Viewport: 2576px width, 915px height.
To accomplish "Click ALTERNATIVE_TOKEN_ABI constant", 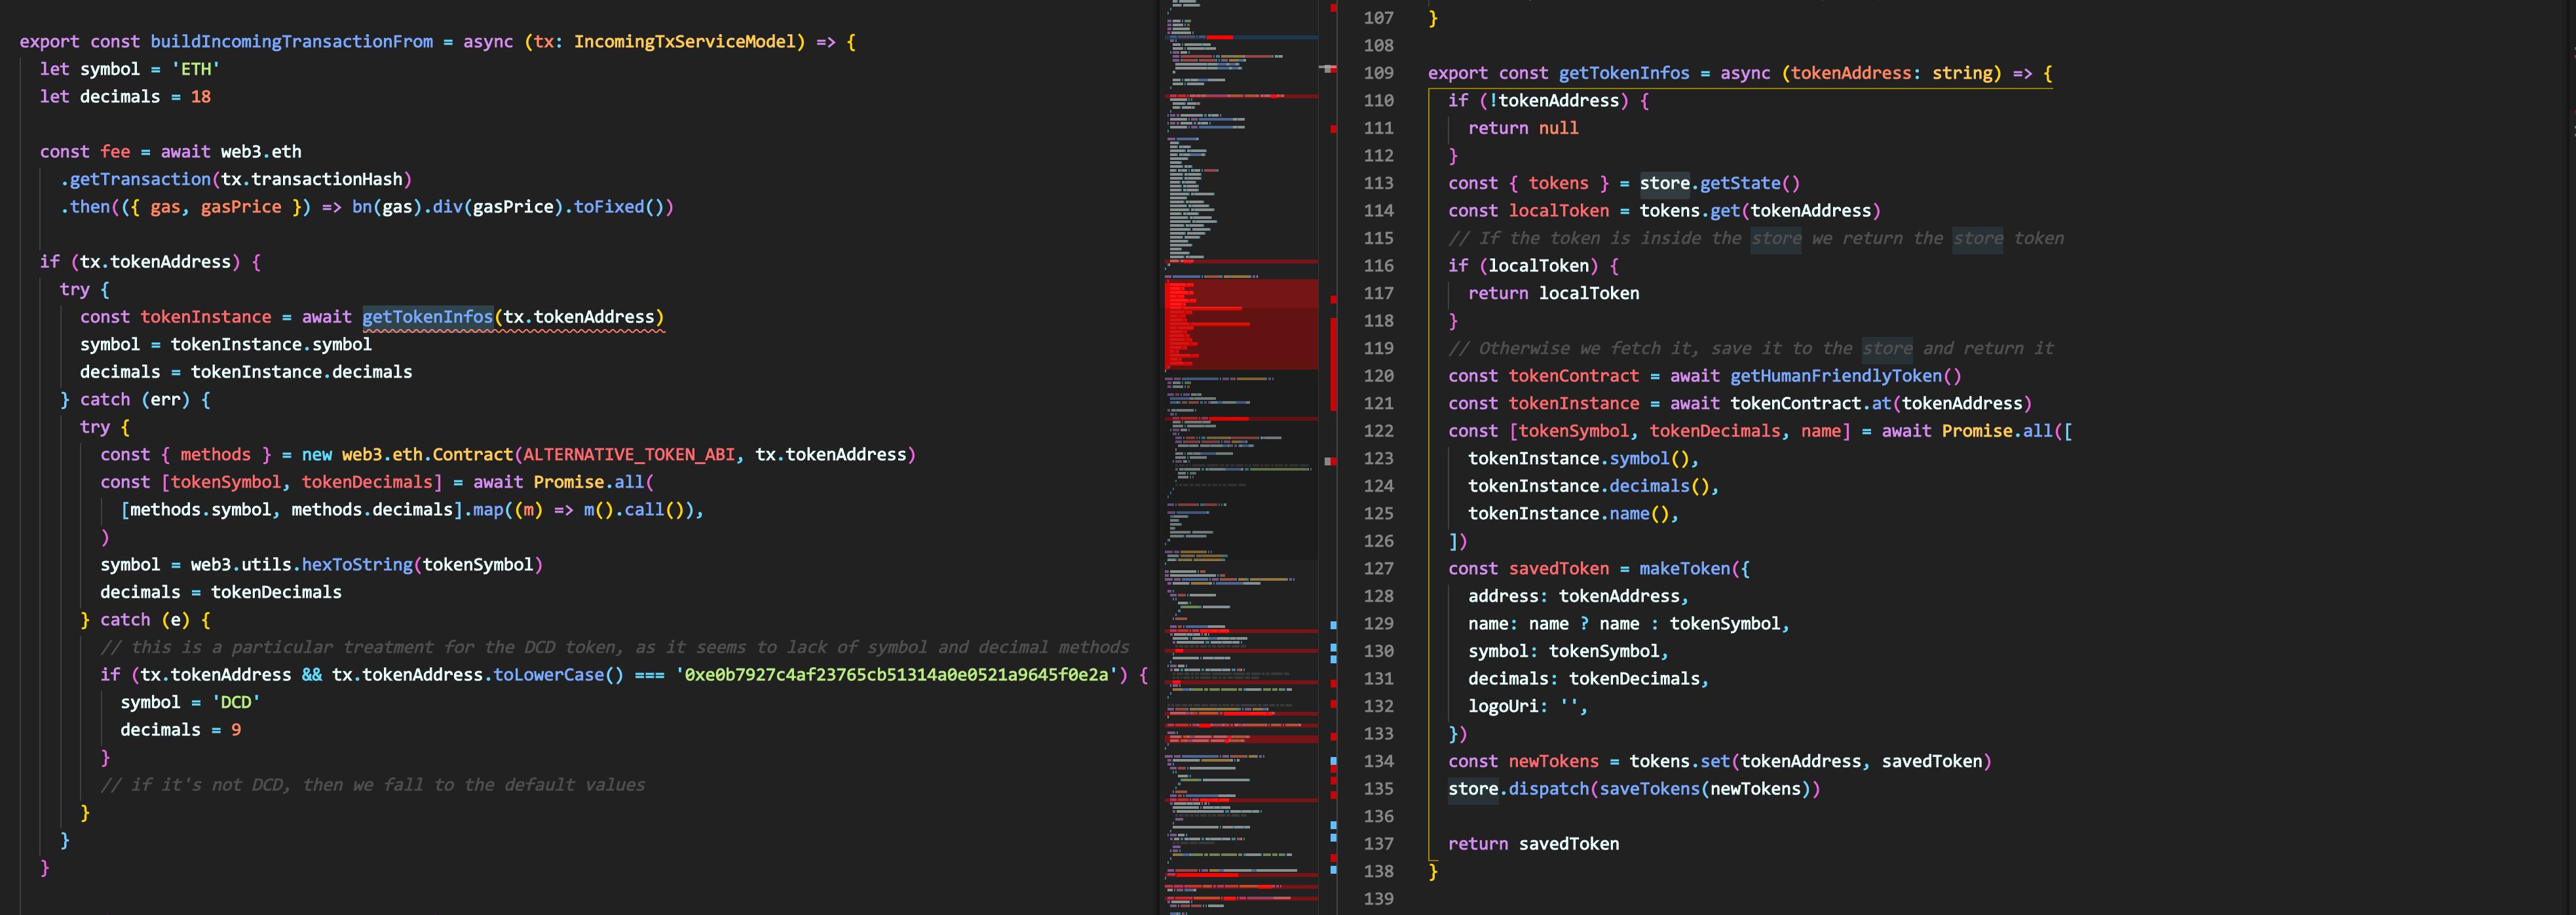I will tap(629, 455).
